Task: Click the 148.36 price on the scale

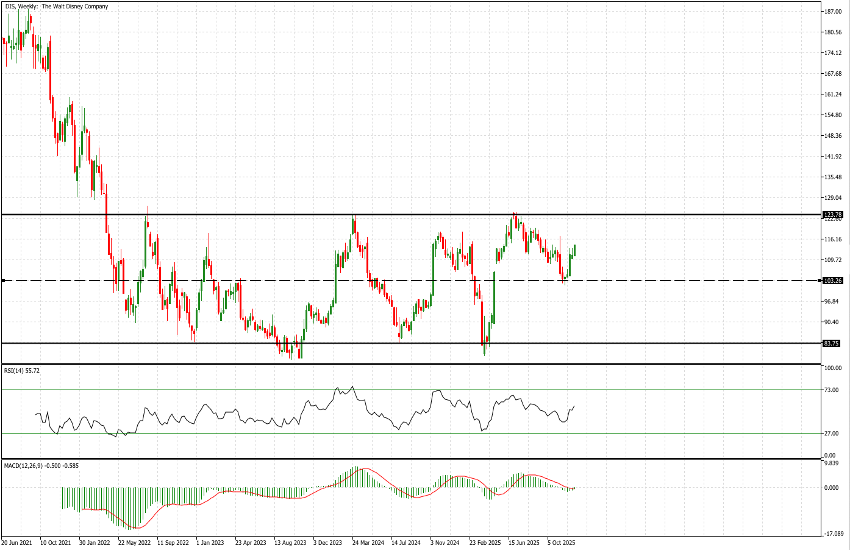Action: pyautogui.click(x=832, y=136)
